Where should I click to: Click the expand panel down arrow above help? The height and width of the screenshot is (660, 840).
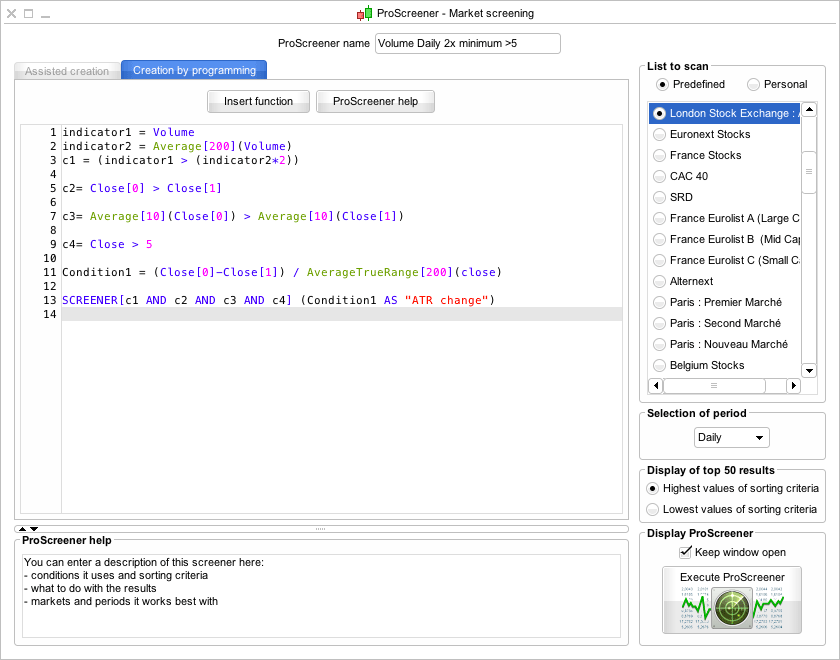[33, 529]
